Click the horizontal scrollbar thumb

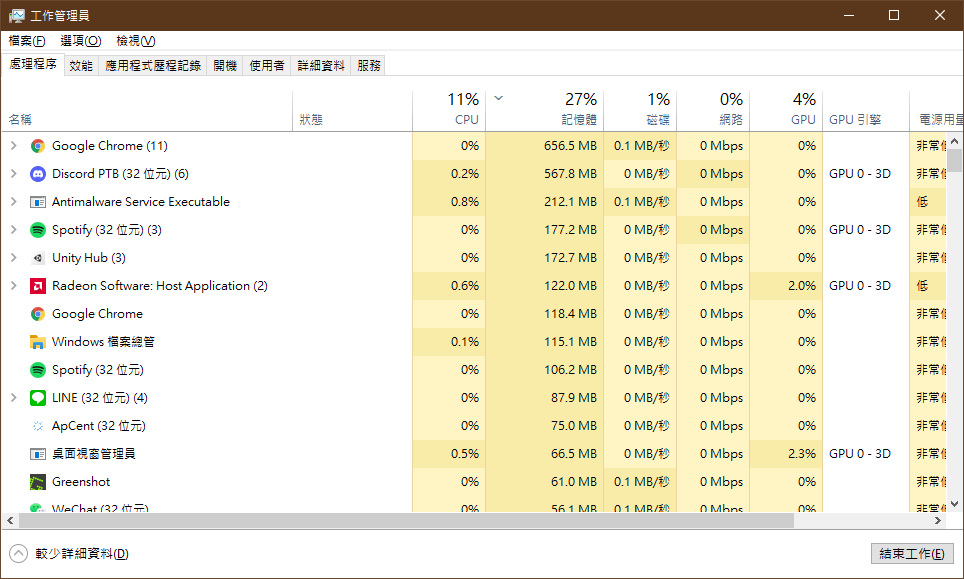pos(406,521)
